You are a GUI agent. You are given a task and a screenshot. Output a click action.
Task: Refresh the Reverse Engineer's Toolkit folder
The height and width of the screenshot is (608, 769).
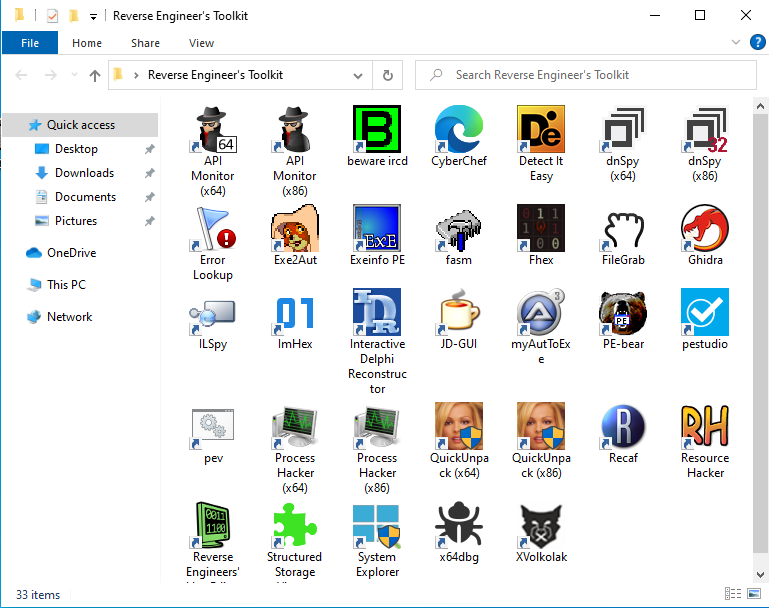387,75
